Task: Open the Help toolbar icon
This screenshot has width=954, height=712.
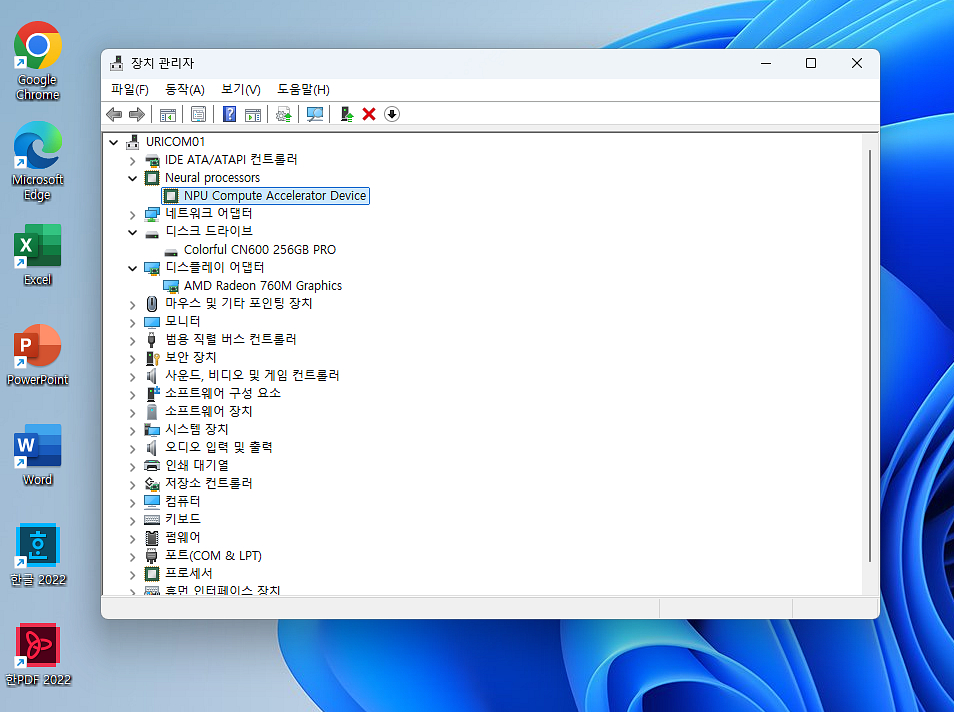Action: click(229, 115)
